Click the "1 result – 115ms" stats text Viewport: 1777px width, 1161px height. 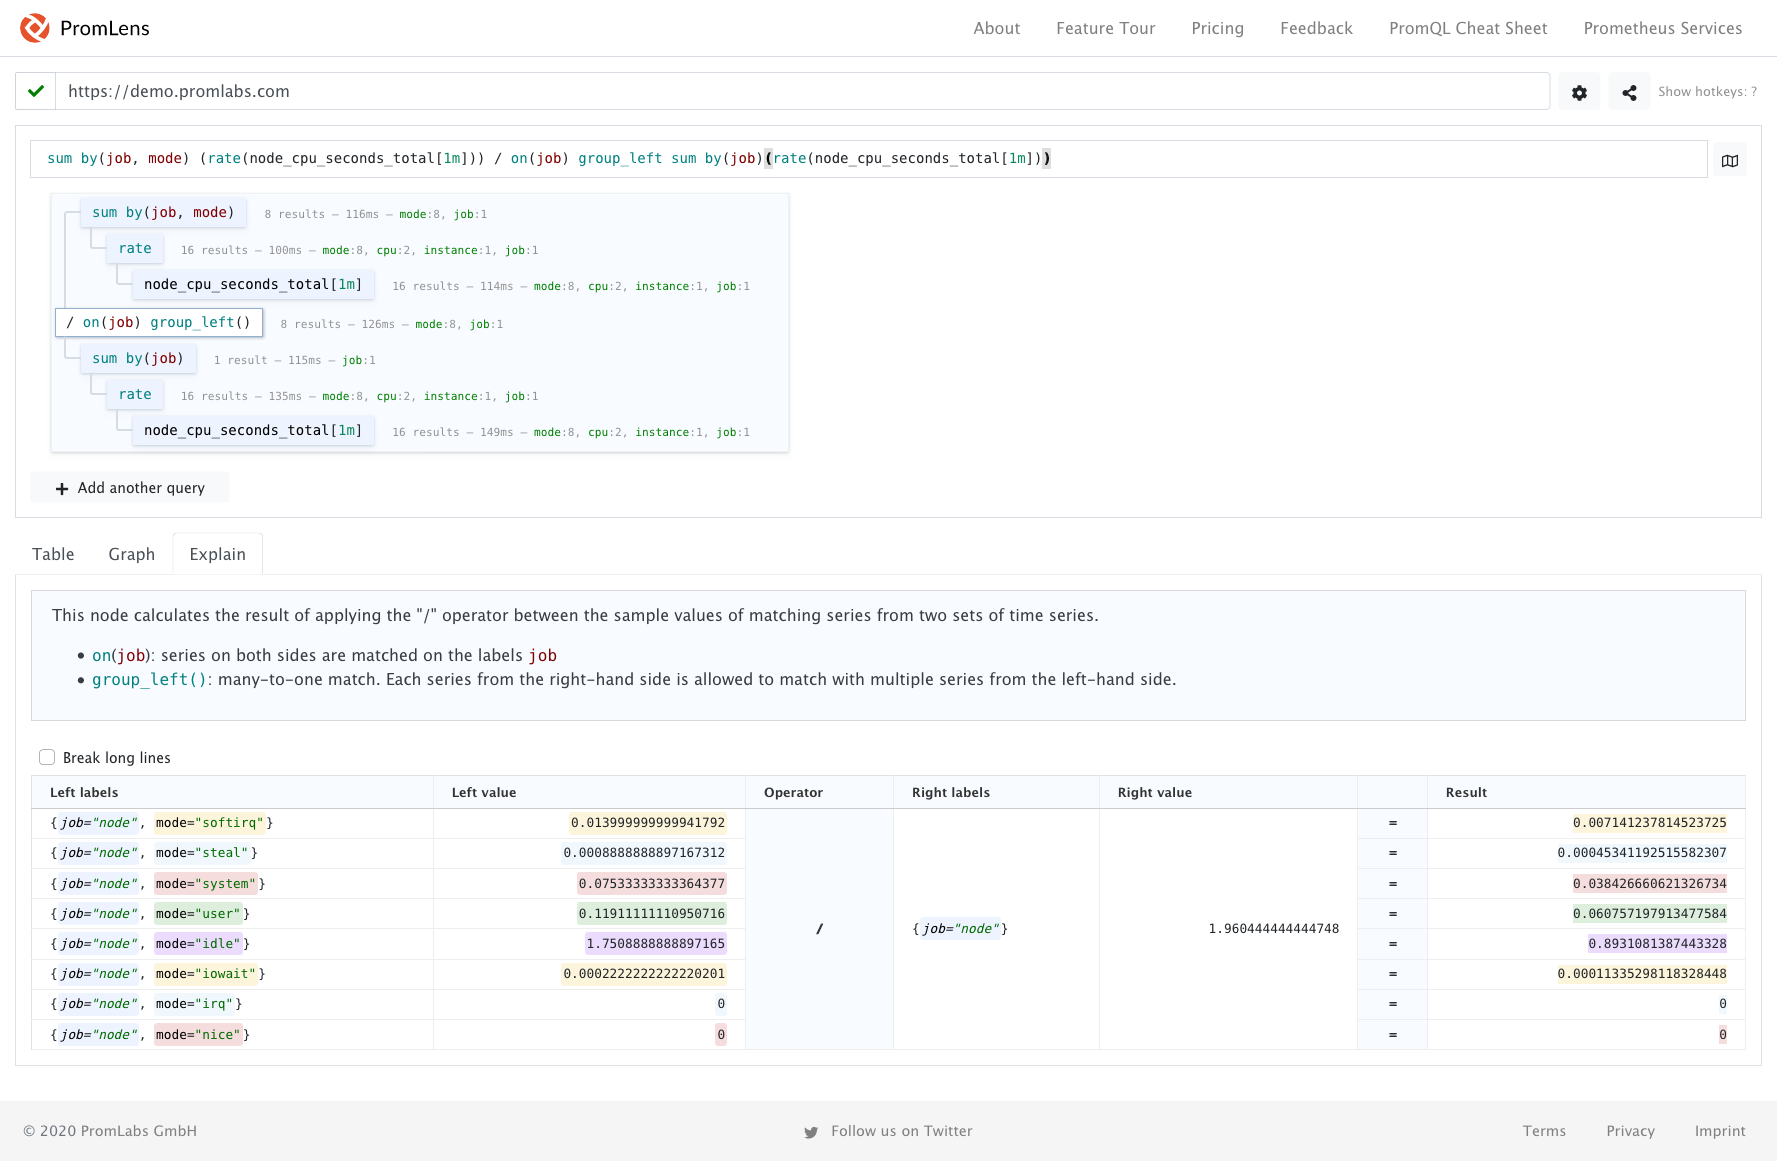pos(267,360)
